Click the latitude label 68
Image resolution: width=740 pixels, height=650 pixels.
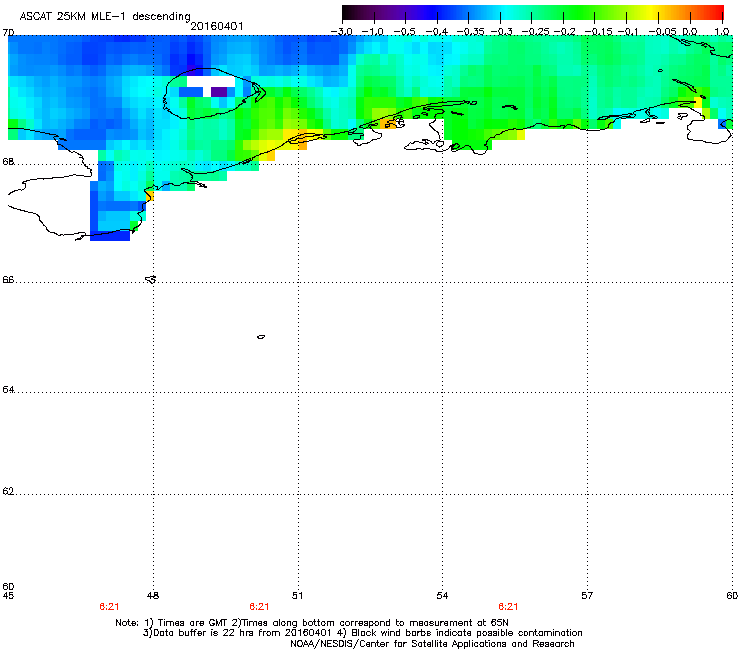coord(8,162)
